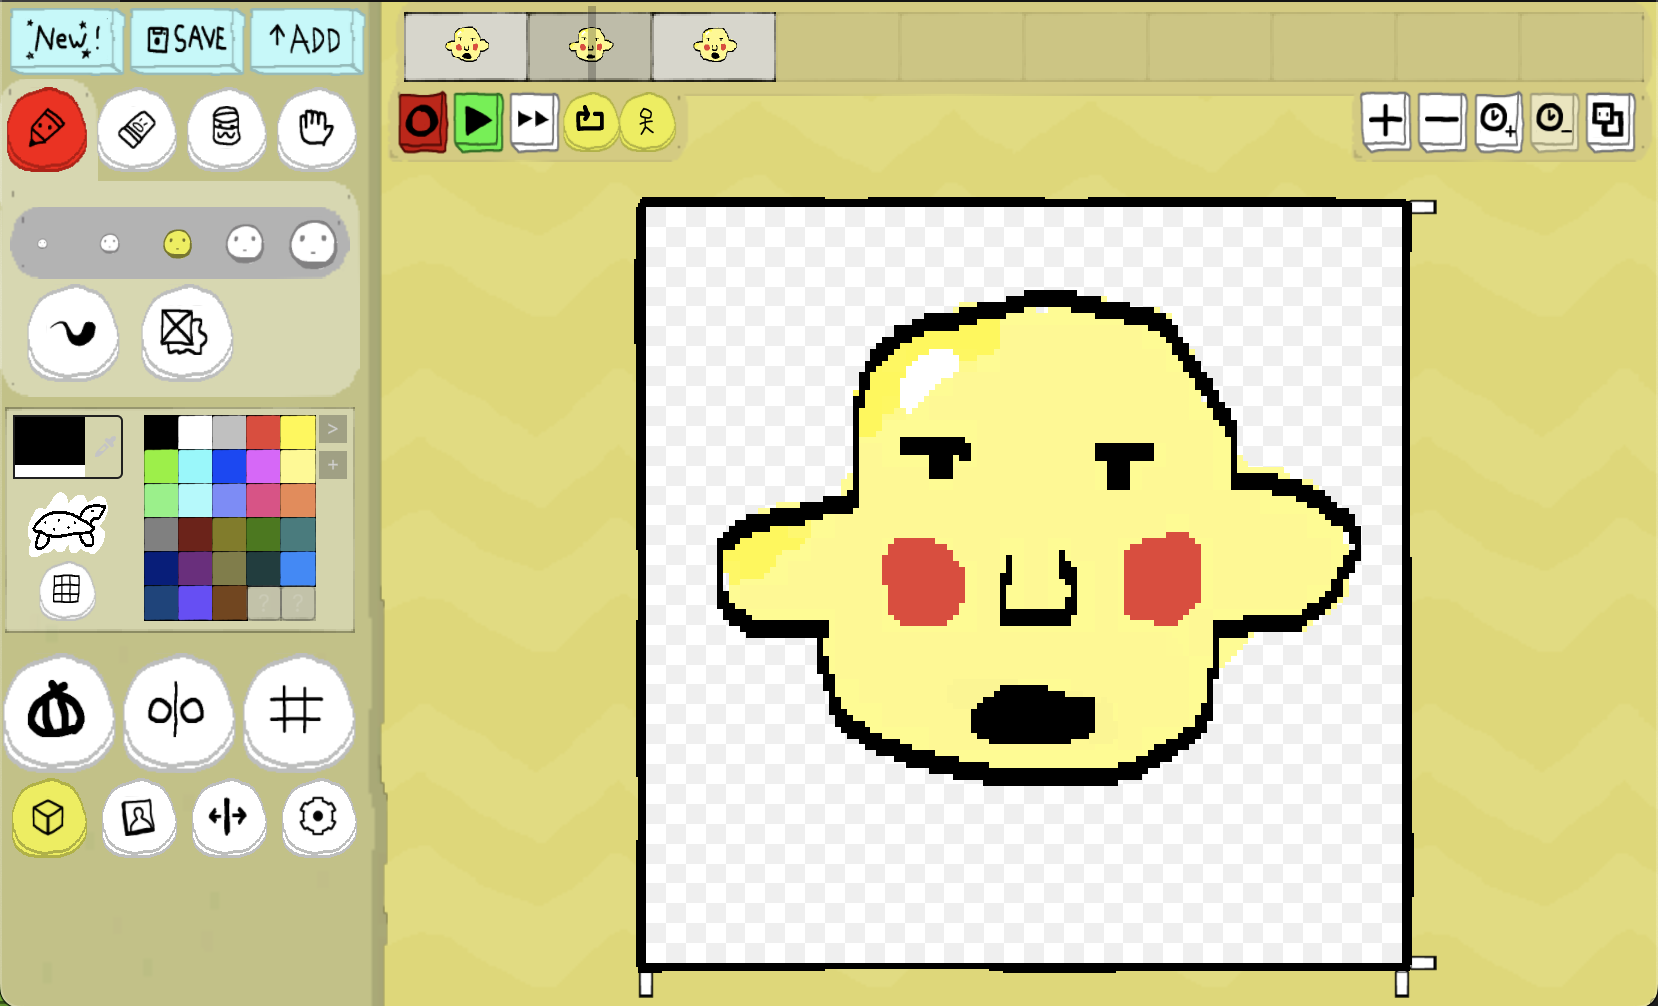The height and width of the screenshot is (1006, 1658).
Task: Select the paint bucket fill tool
Action: point(226,130)
